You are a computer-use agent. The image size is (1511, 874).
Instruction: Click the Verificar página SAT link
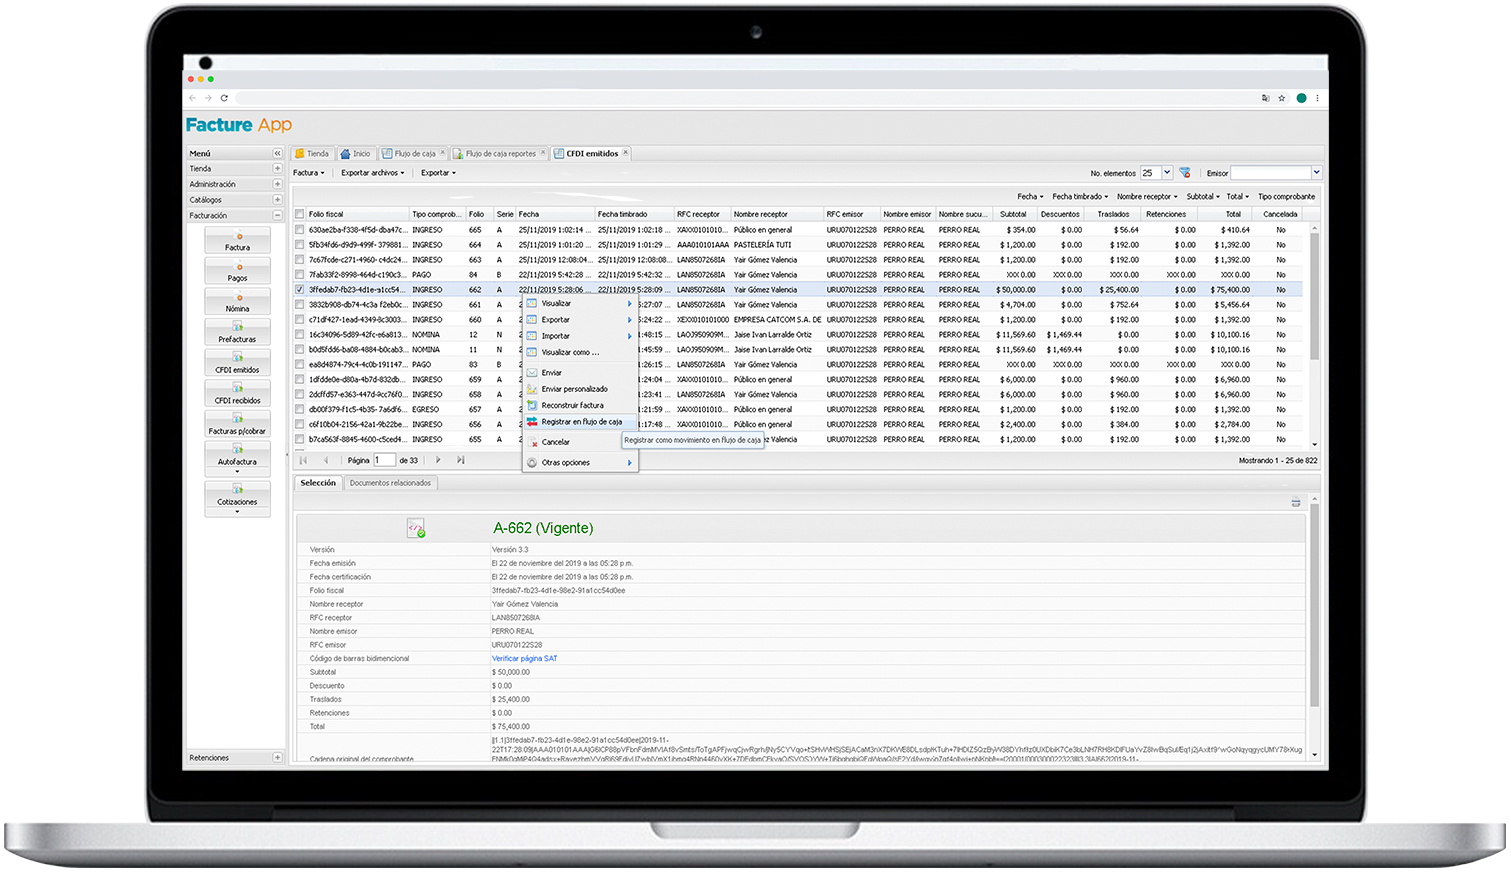[x=524, y=659]
